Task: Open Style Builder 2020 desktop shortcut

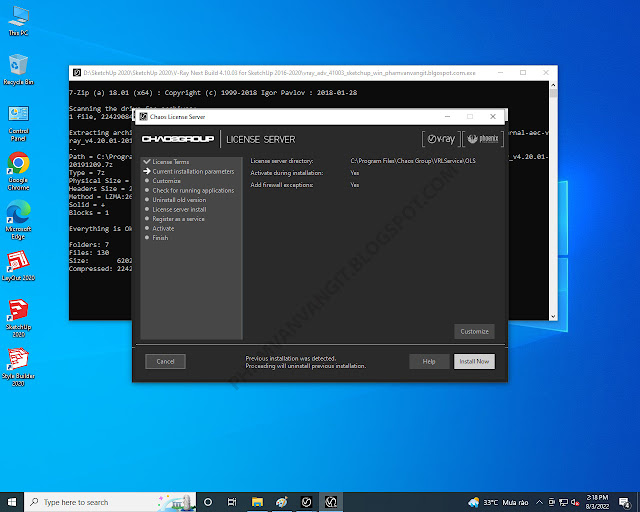Action: pos(18,367)
